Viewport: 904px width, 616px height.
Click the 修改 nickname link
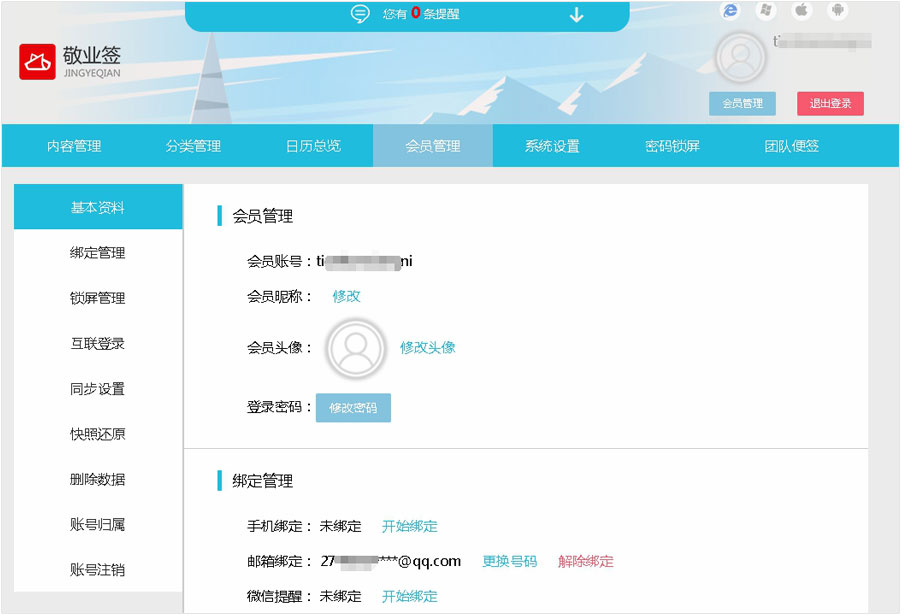[346, 296]
